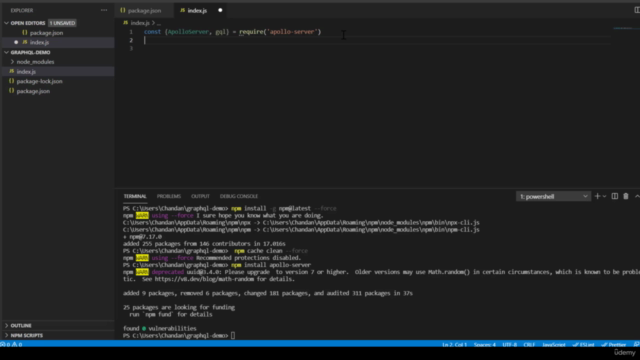
Task: Open breadcrumb ellipsis symbol after index.js
Action: coord(159,23)
